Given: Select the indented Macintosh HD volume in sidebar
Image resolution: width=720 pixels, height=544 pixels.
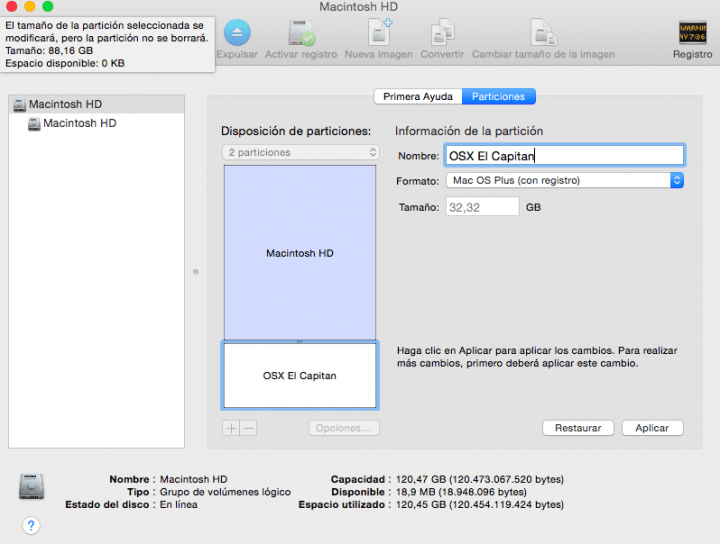Looking at the screenshot, I should (x=96, y=123).
